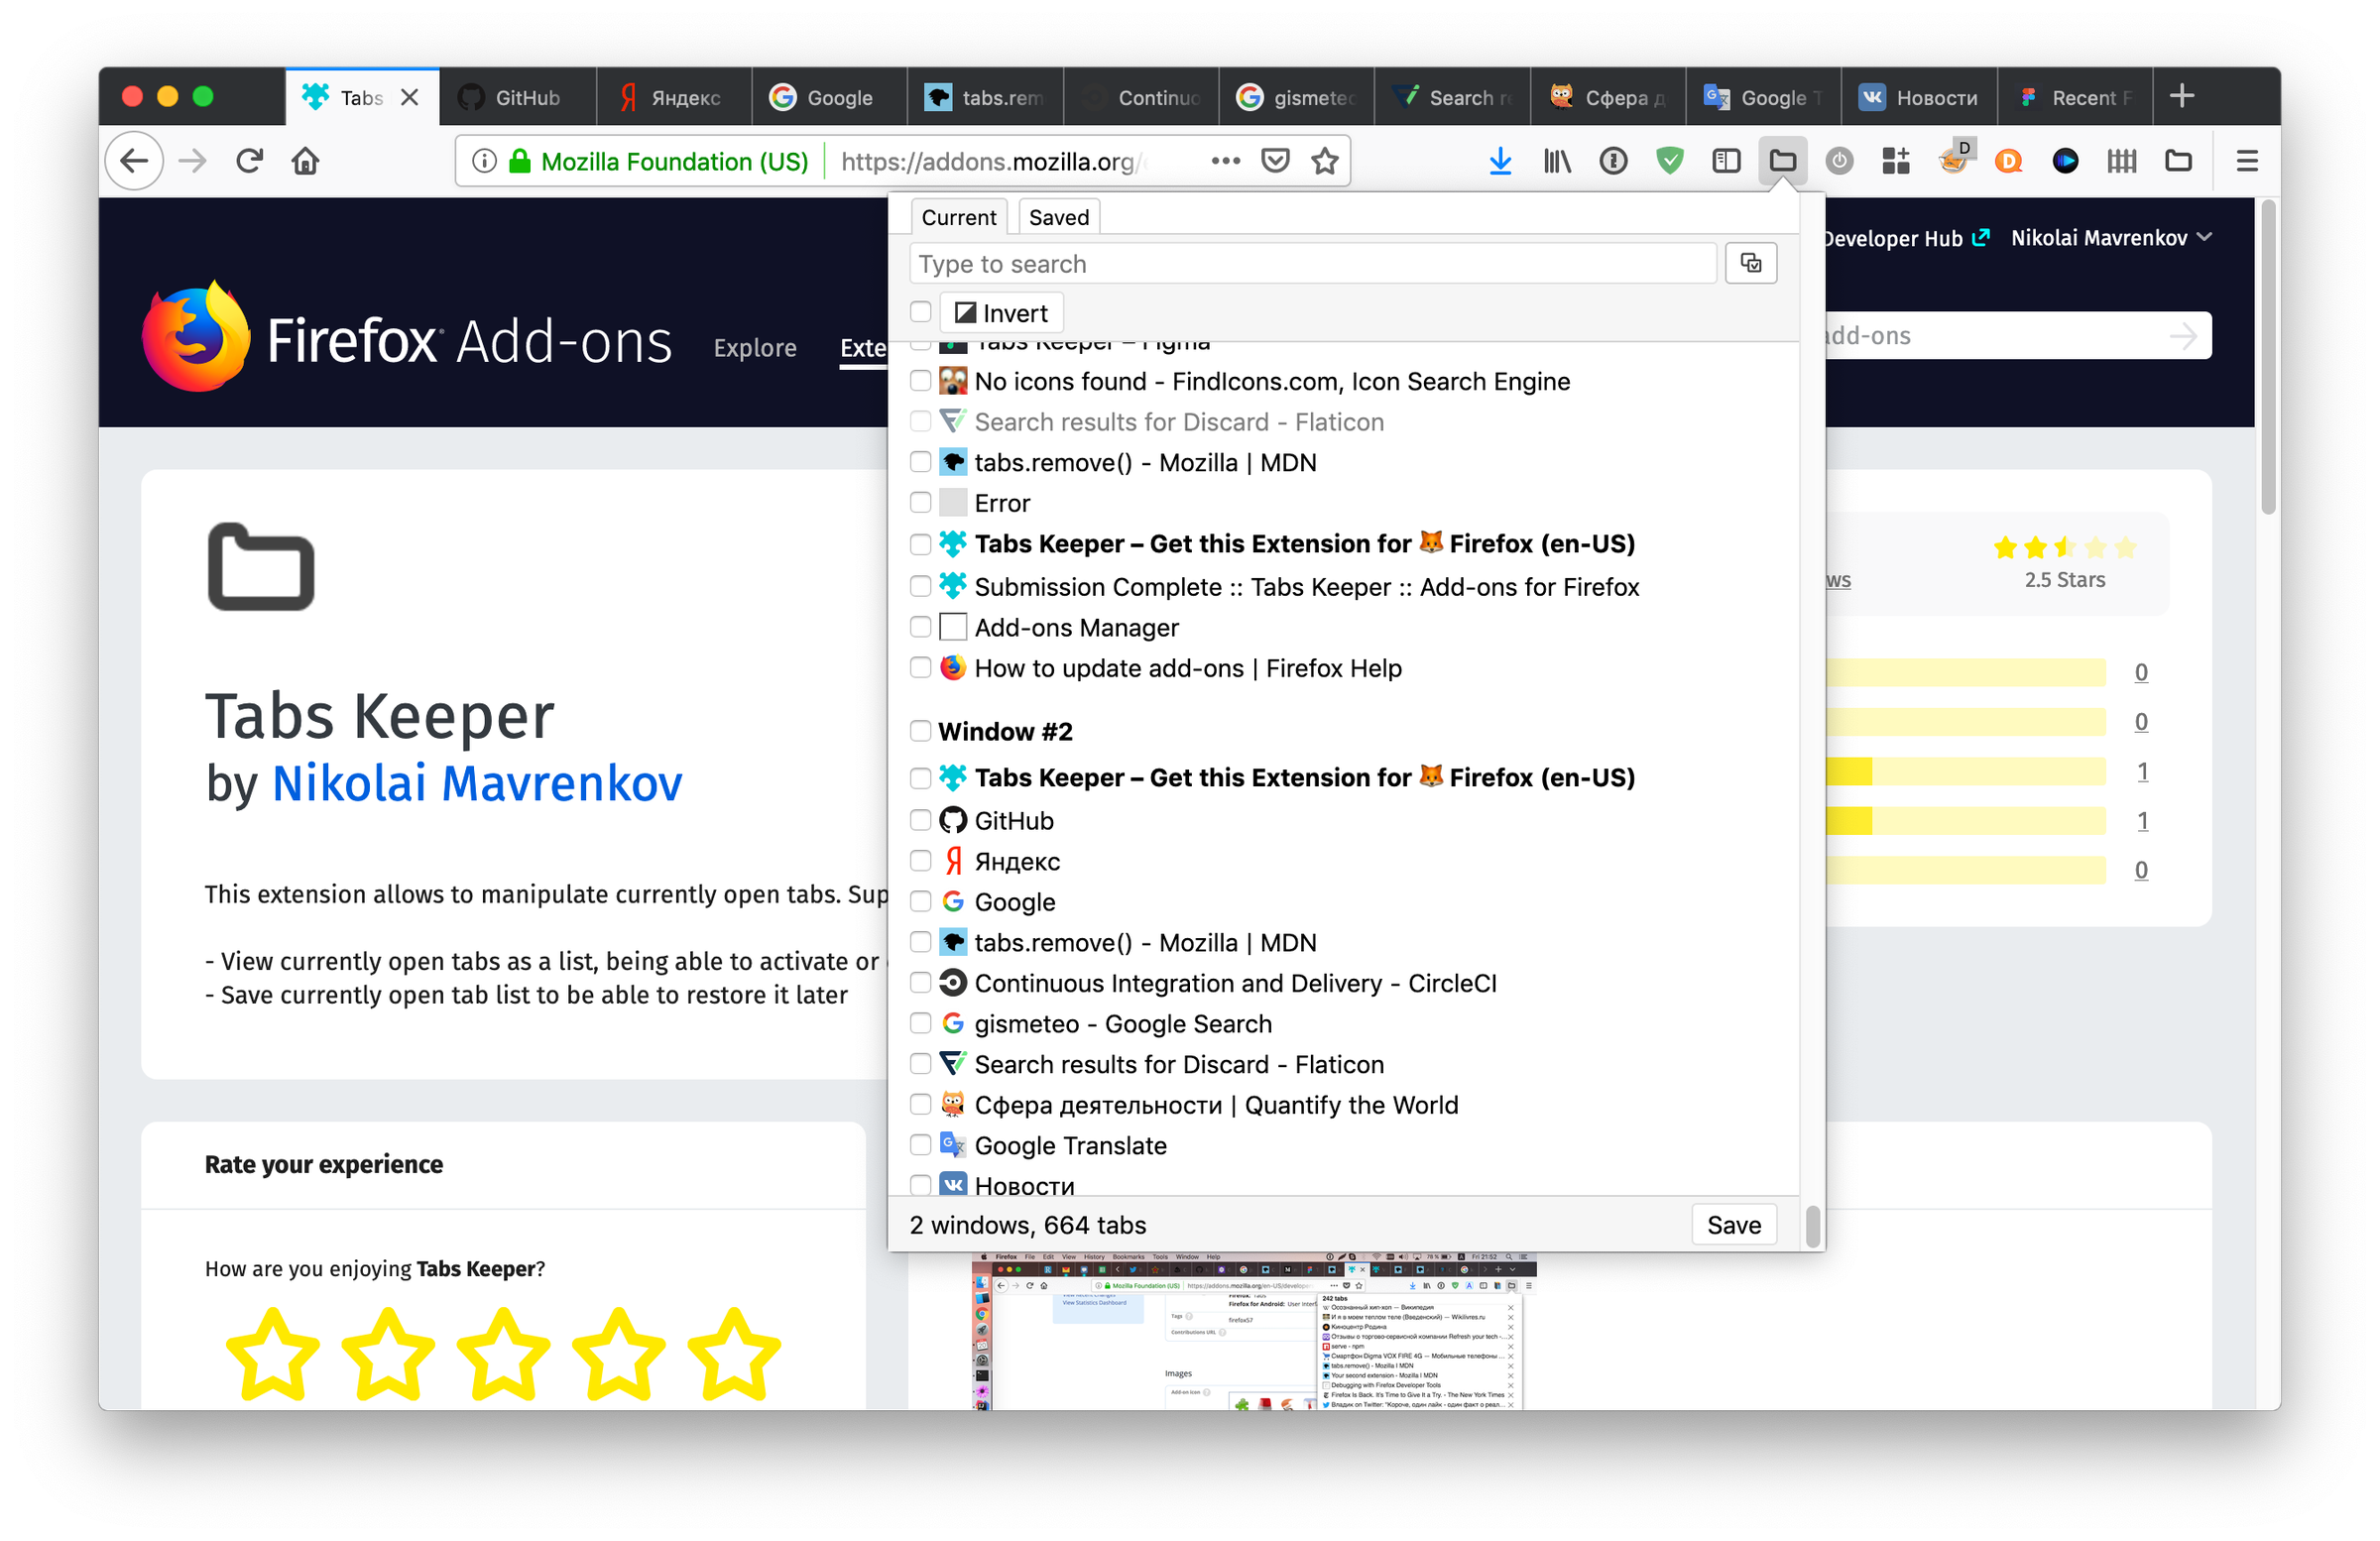Viewport: 2380px width, 1541px height.
Task: Click the gray power-button extension icon
Action: coord(1838,160)
